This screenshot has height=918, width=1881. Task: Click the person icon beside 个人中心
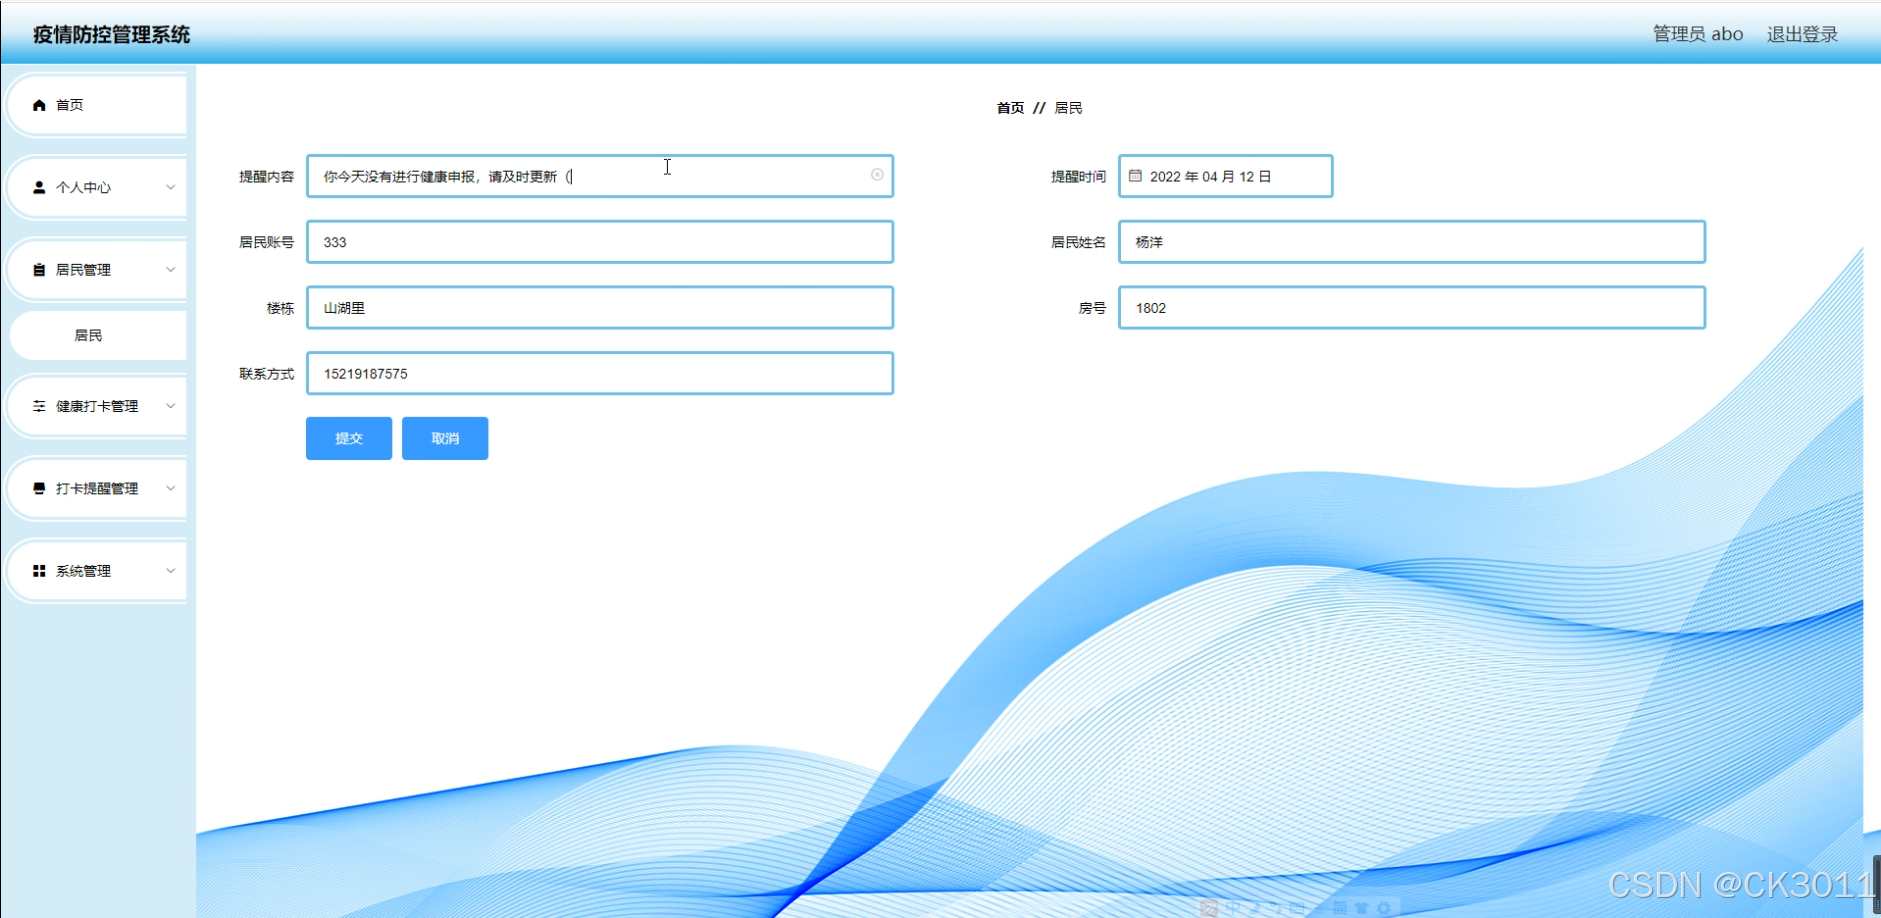(x=39, y=187)
